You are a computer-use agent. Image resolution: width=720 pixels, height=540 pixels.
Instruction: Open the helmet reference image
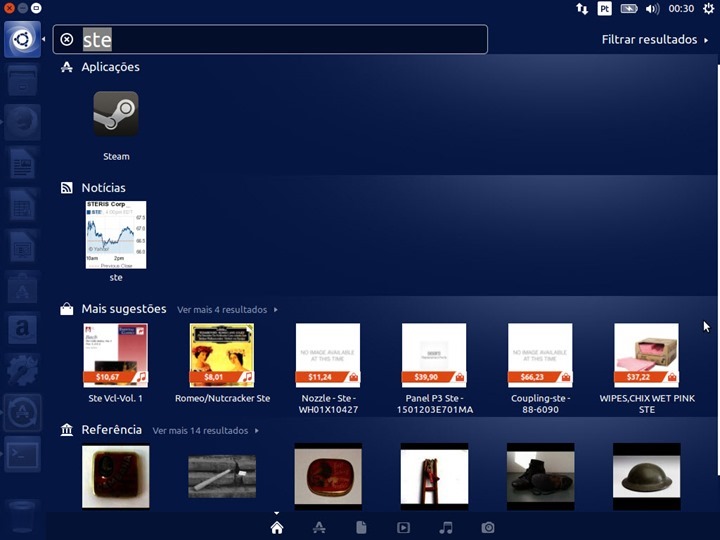coord(647,477)
